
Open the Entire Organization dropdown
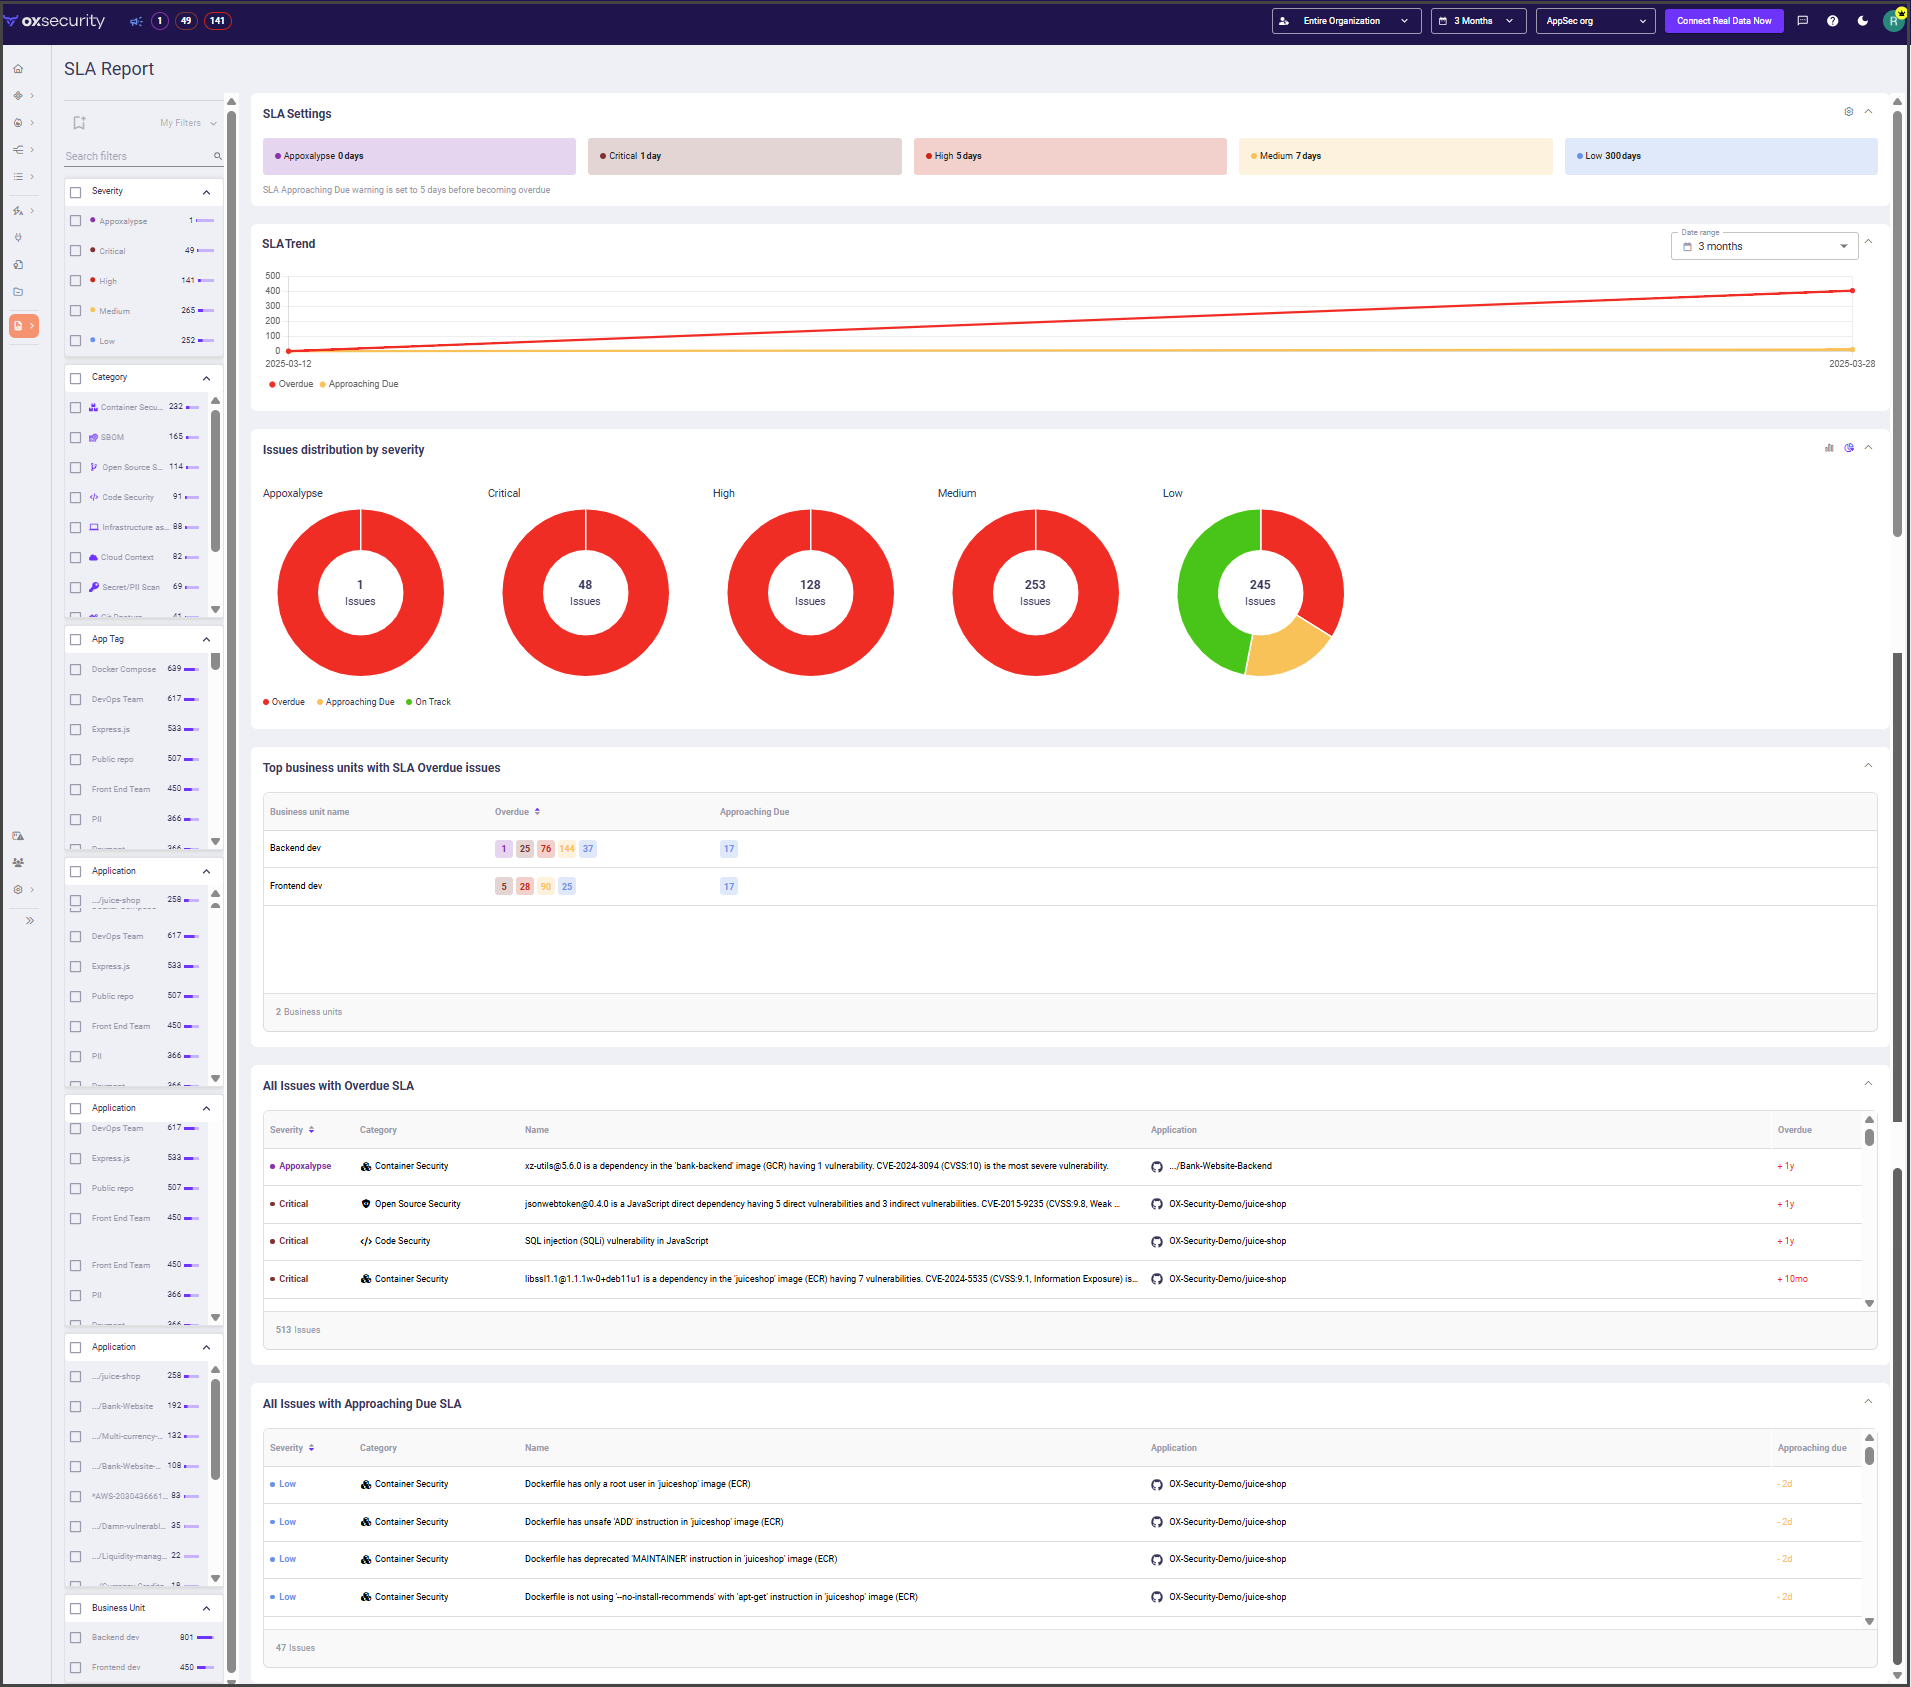pos(1345,21)
